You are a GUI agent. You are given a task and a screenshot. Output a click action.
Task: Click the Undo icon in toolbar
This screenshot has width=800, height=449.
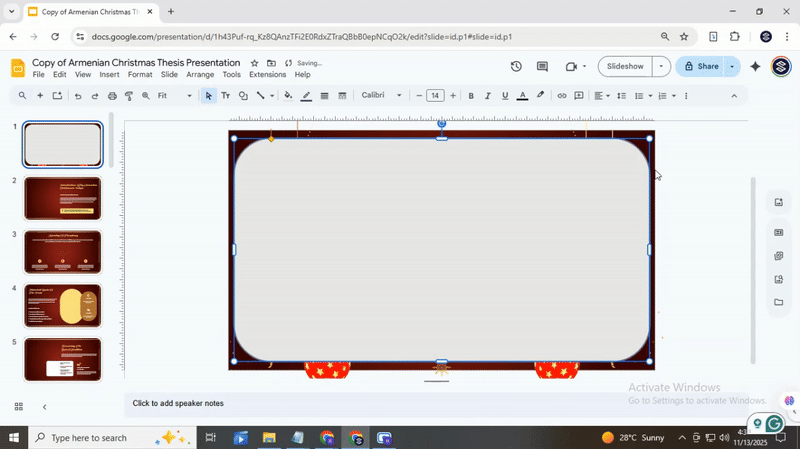point(78,96)
